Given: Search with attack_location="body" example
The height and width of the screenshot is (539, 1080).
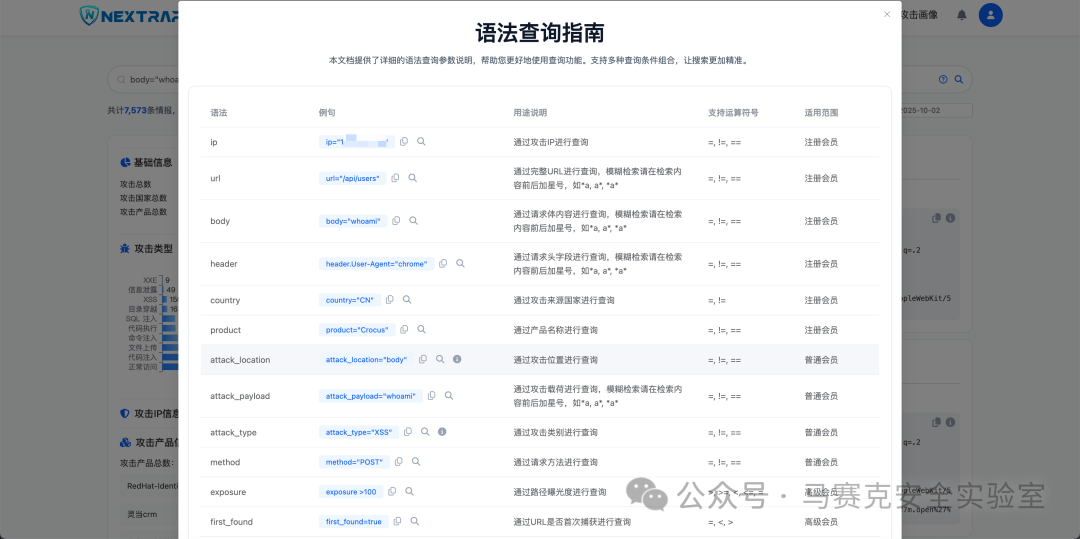Looking at the screenshot, I should (x=440, y=359).
